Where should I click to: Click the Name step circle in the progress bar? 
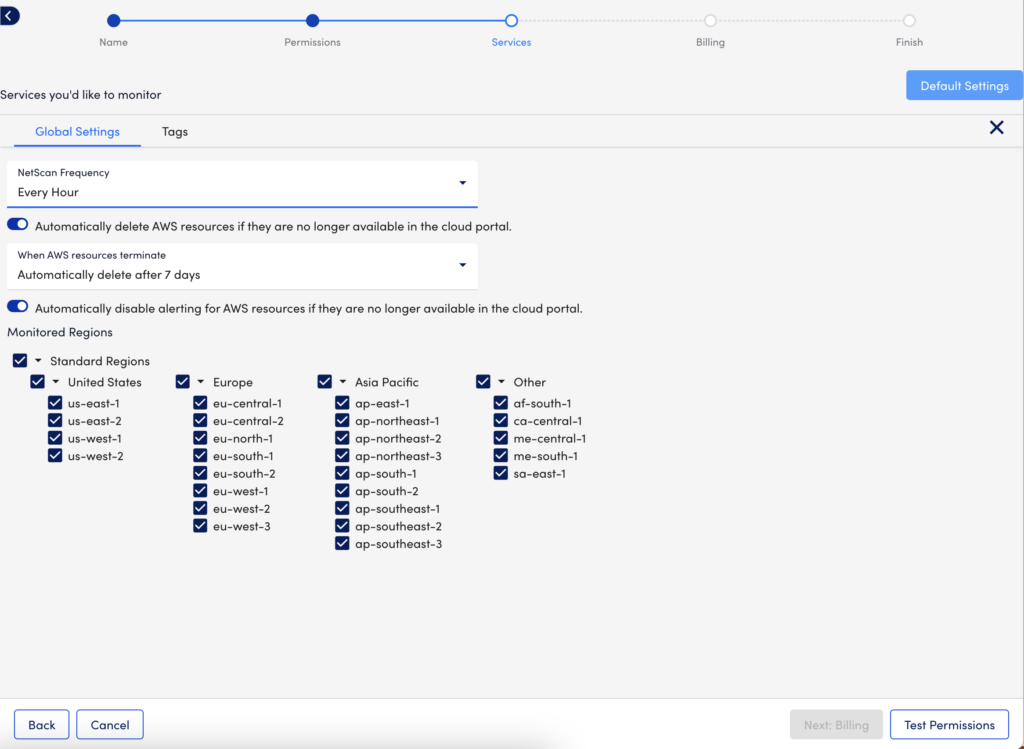point(113,20)
